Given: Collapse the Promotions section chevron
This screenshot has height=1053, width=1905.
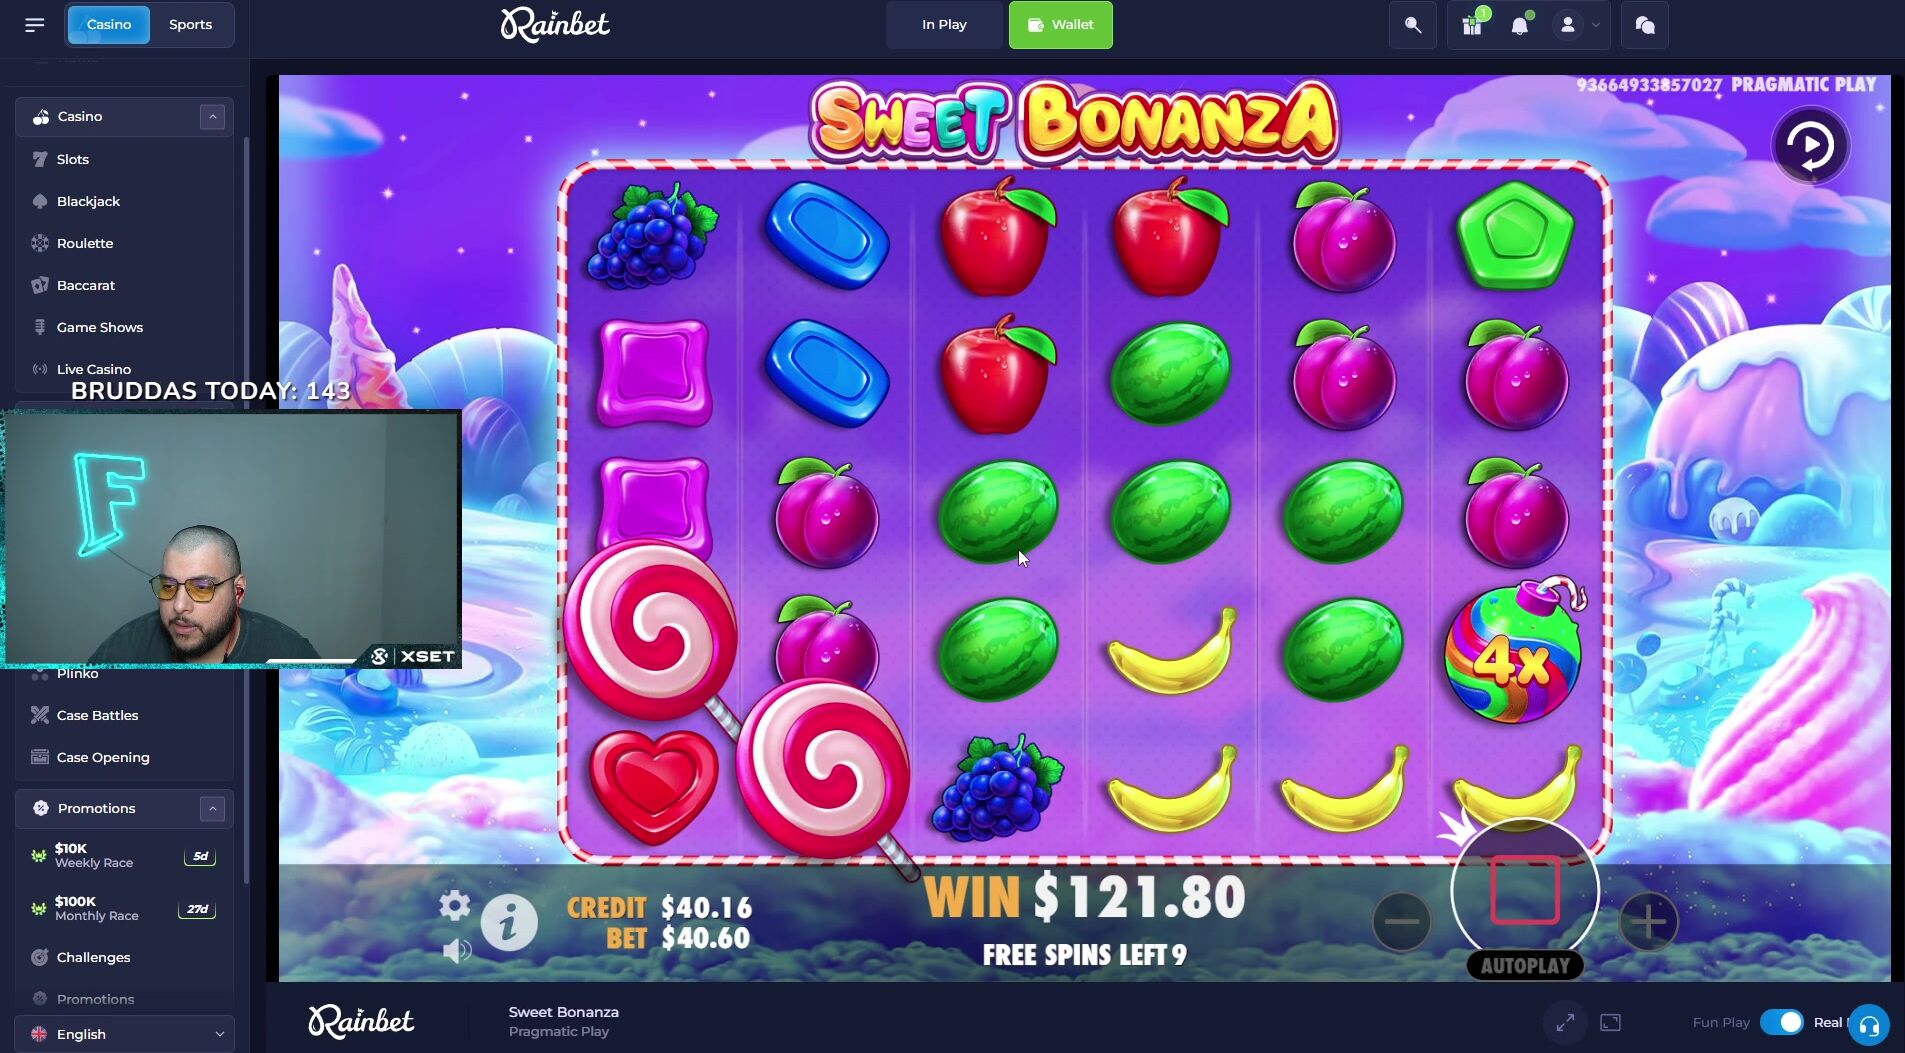Looking at the screenshot, I should [x=212, y=808].
